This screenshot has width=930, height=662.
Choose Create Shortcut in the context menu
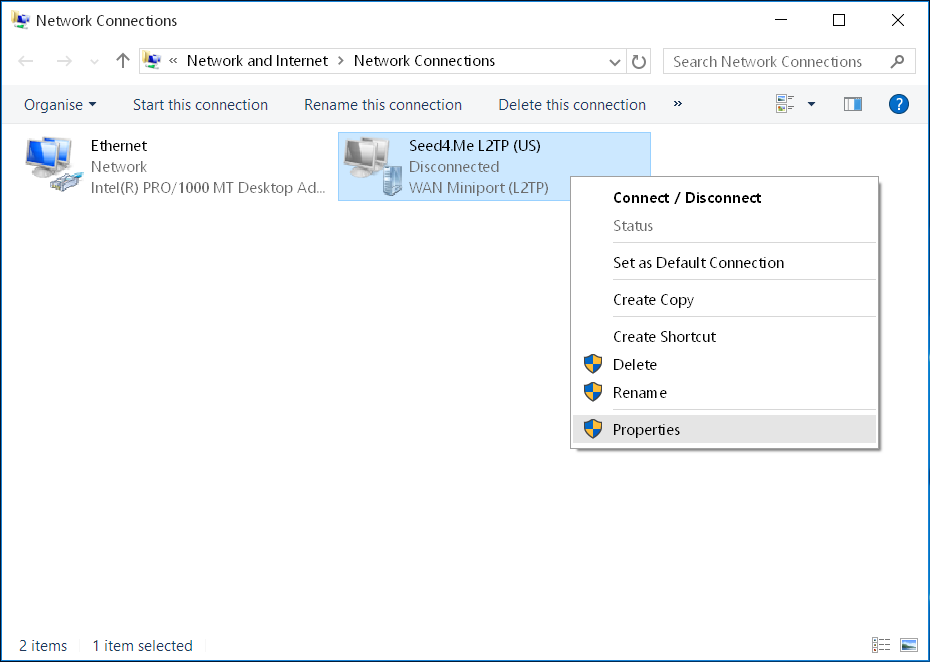coord(664,337)
